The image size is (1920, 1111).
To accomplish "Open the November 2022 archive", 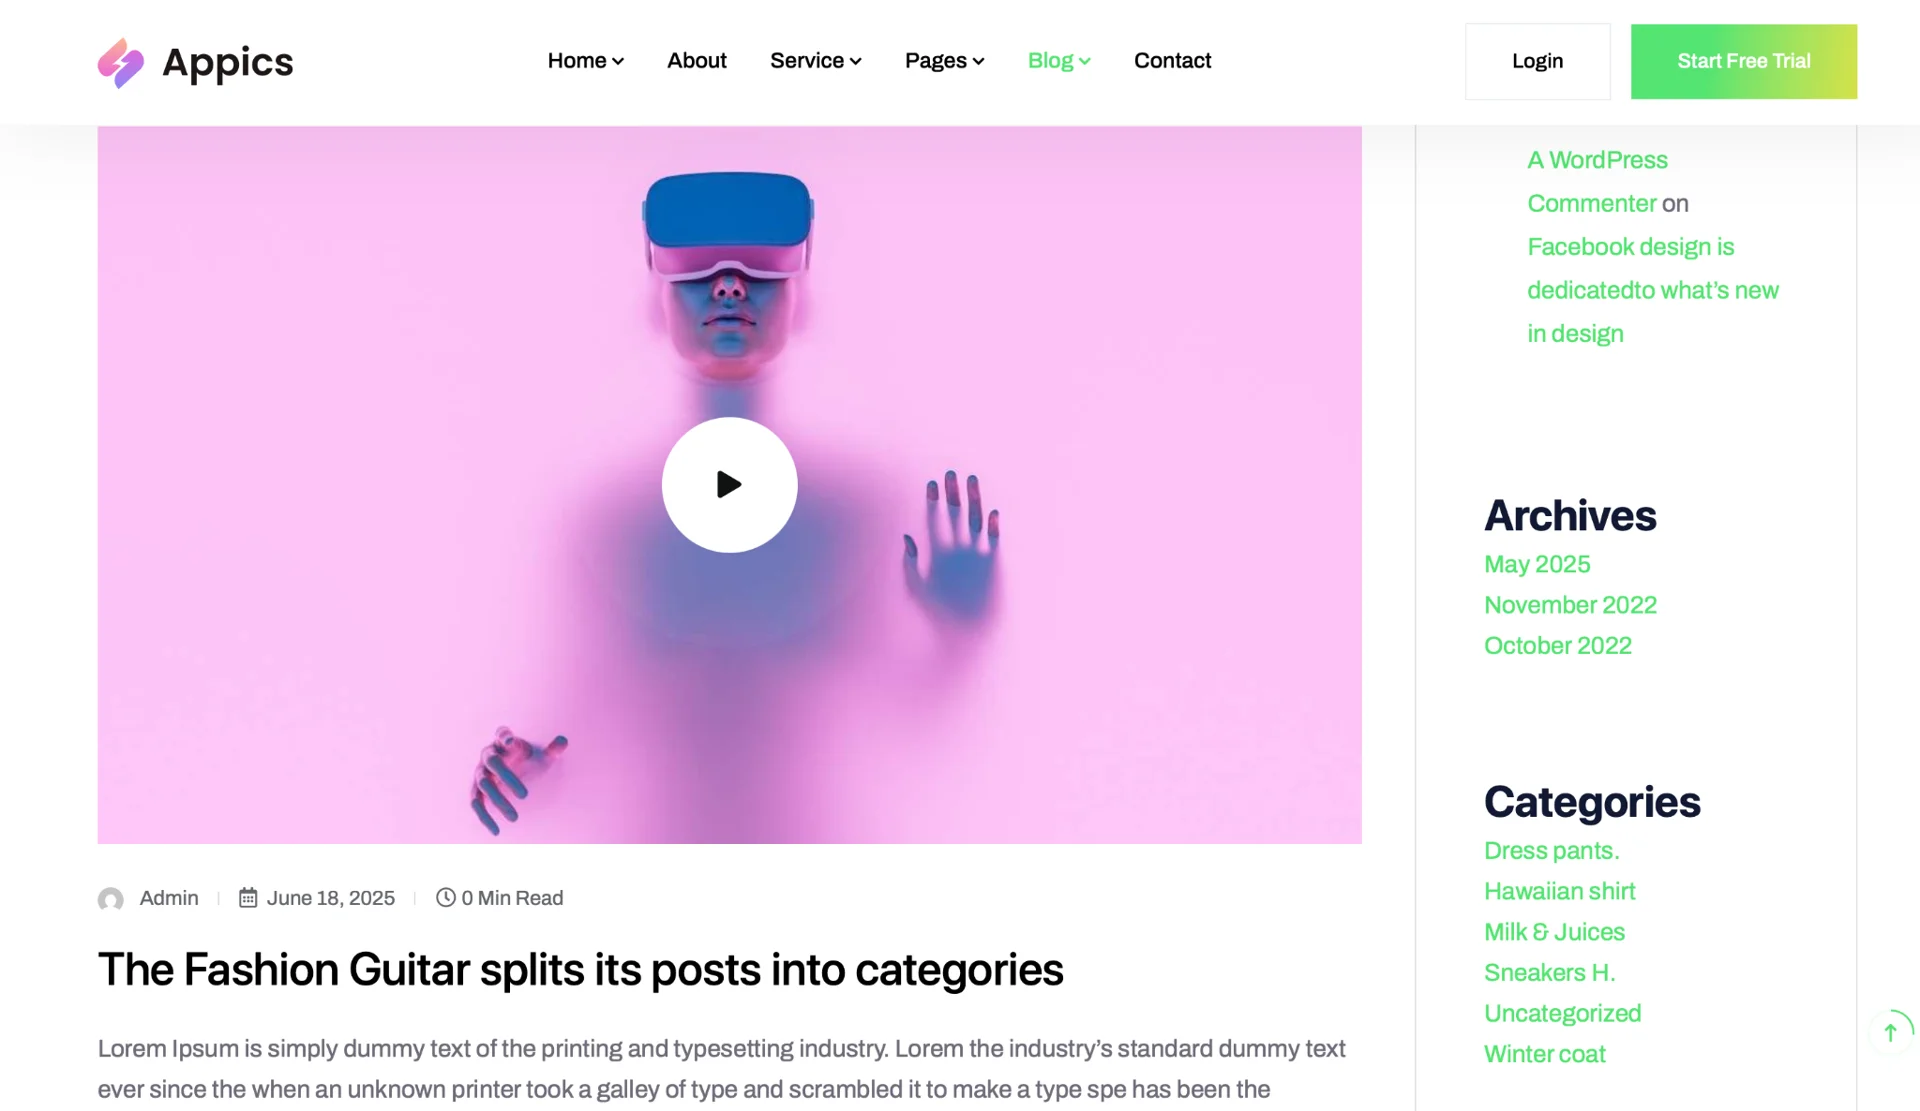I will [1570, 605].
